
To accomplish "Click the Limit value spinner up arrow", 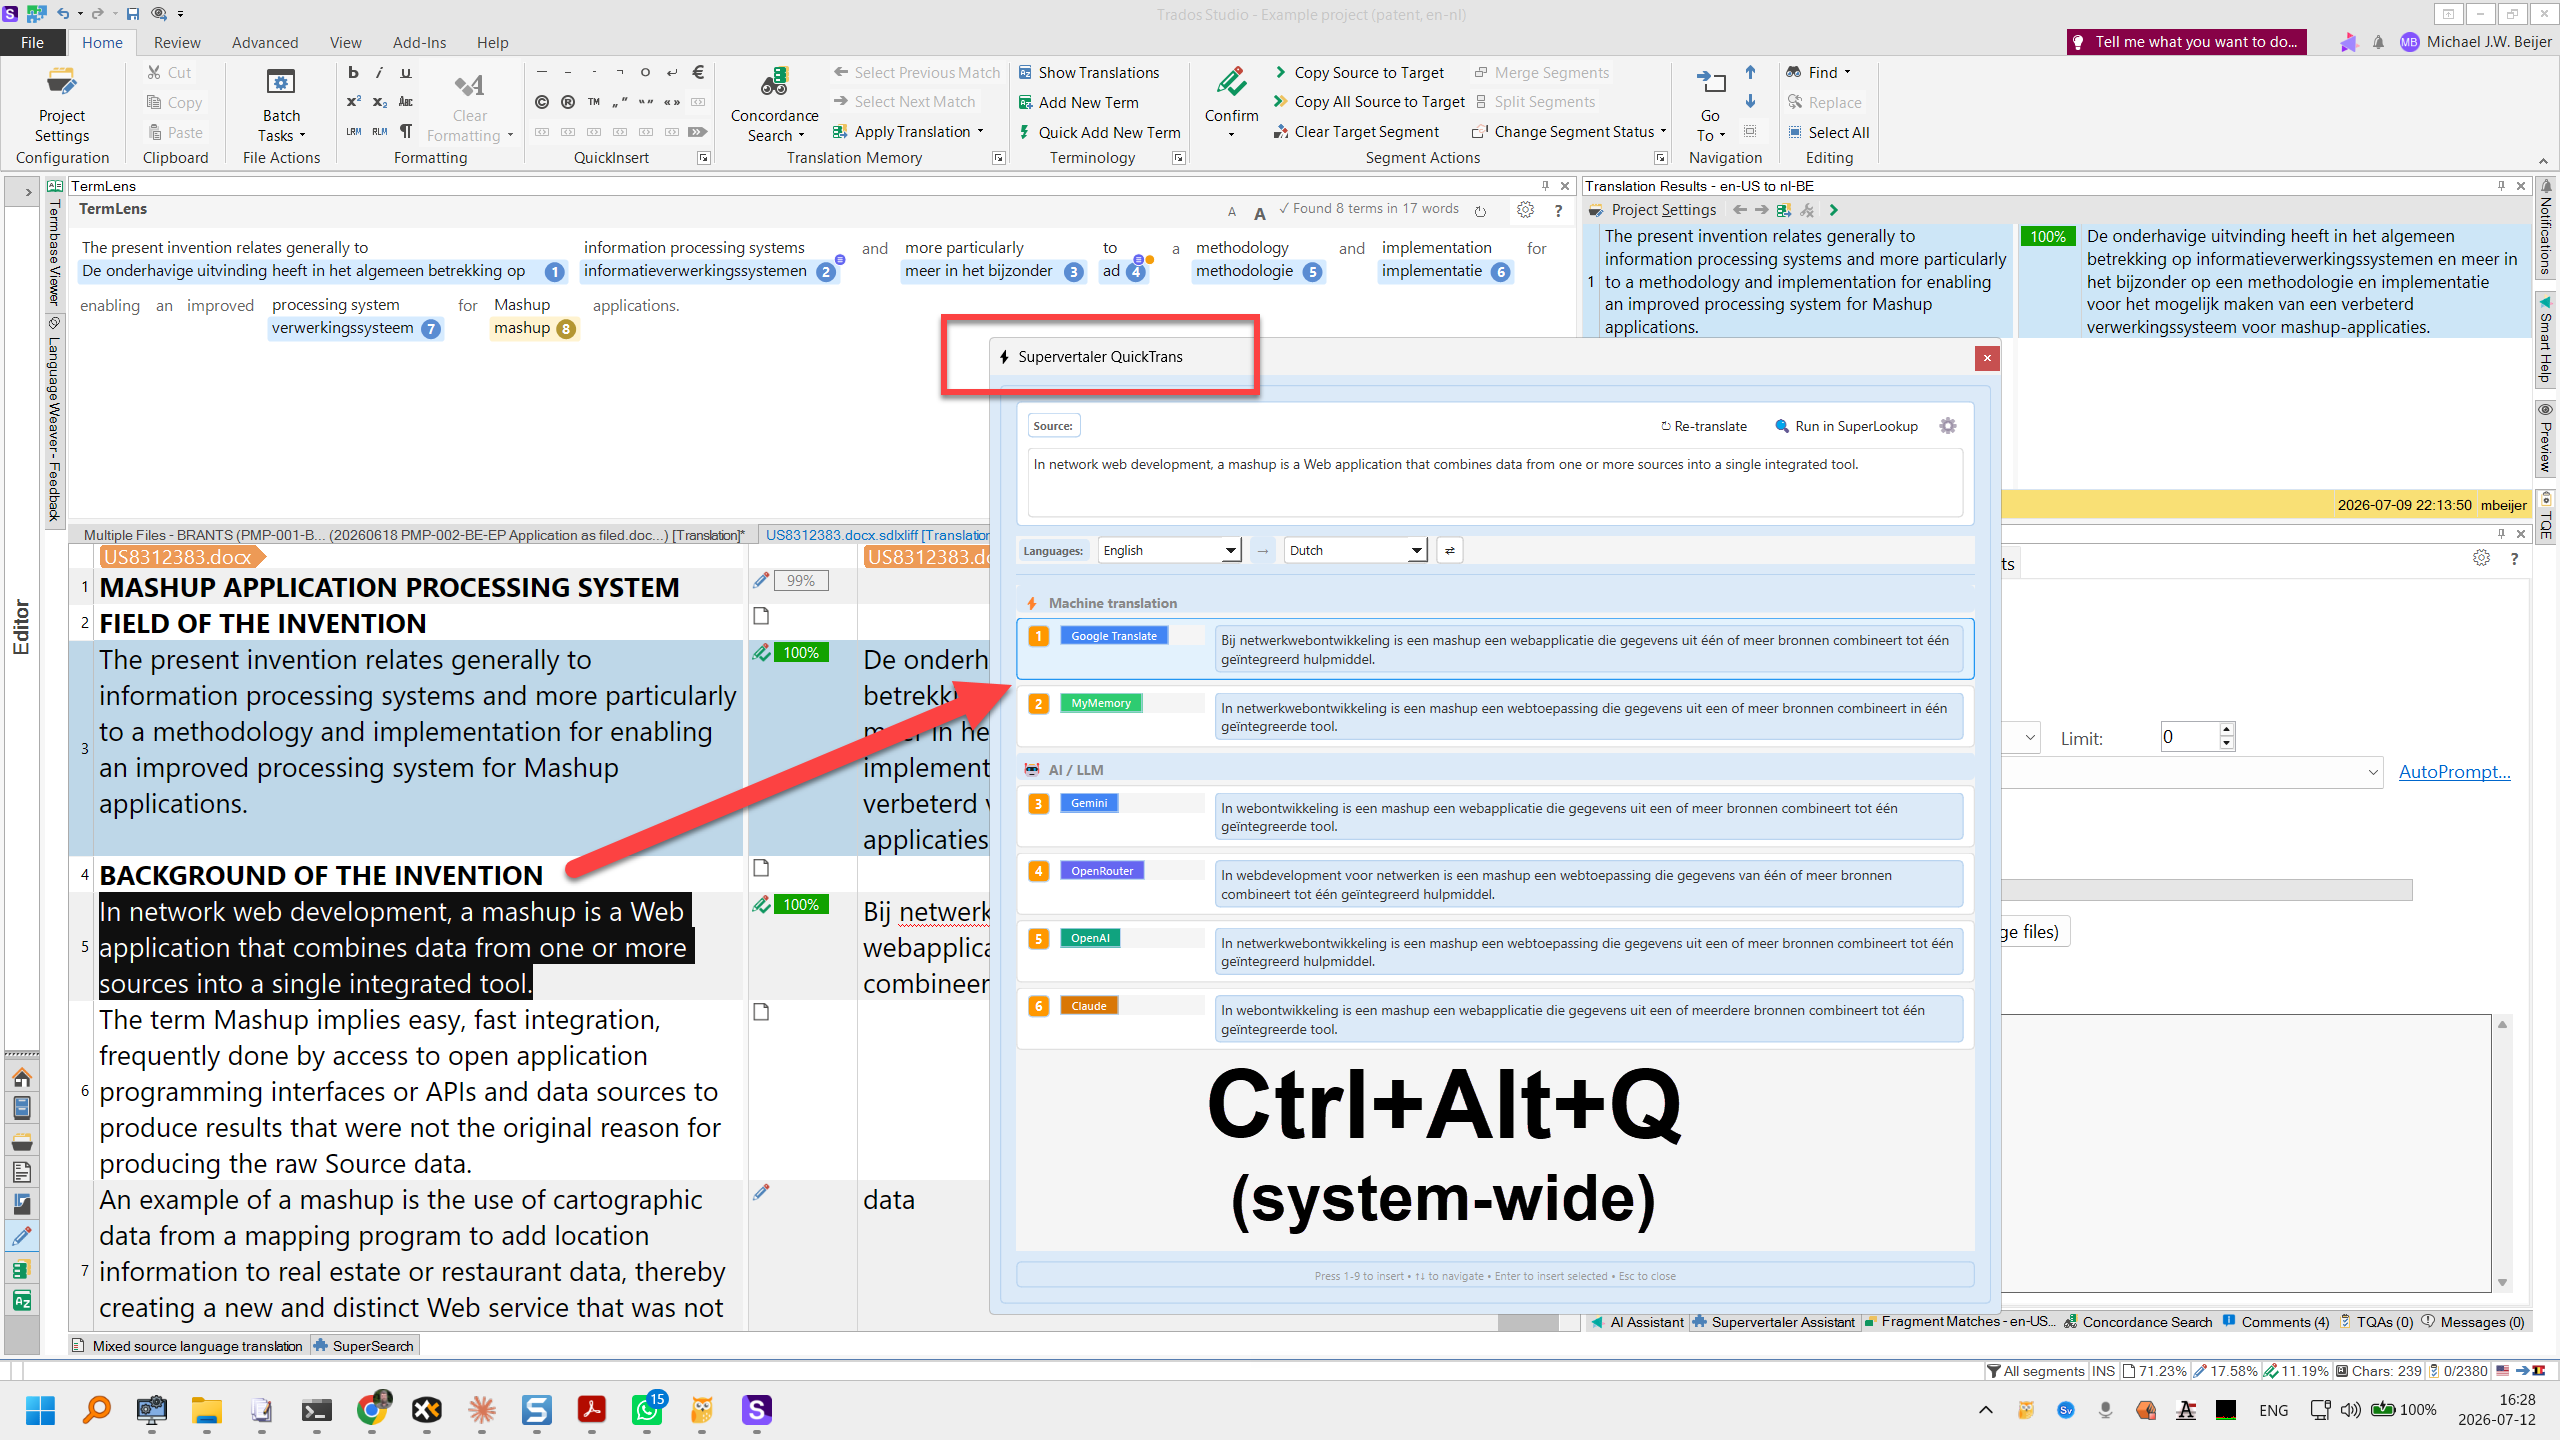I will tap(2227, 729).
